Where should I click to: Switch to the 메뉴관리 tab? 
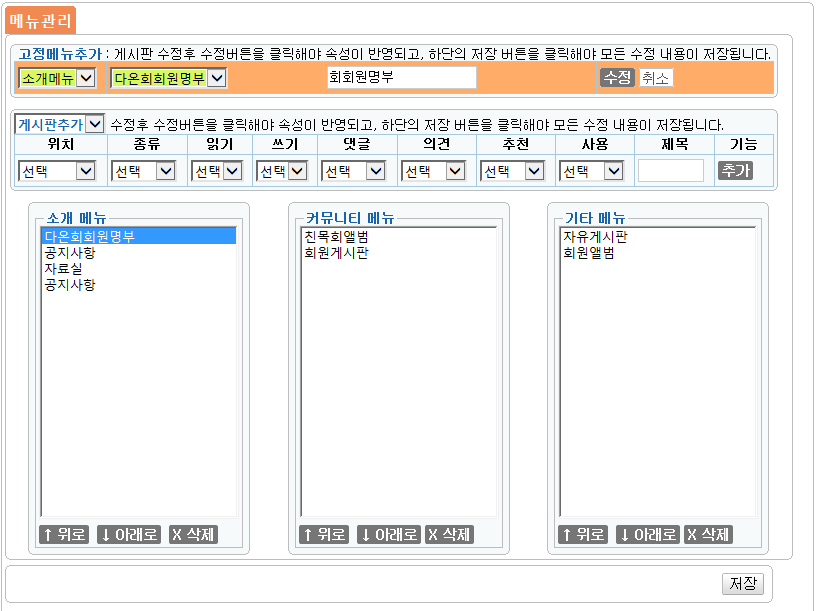(x=40, y=19)
